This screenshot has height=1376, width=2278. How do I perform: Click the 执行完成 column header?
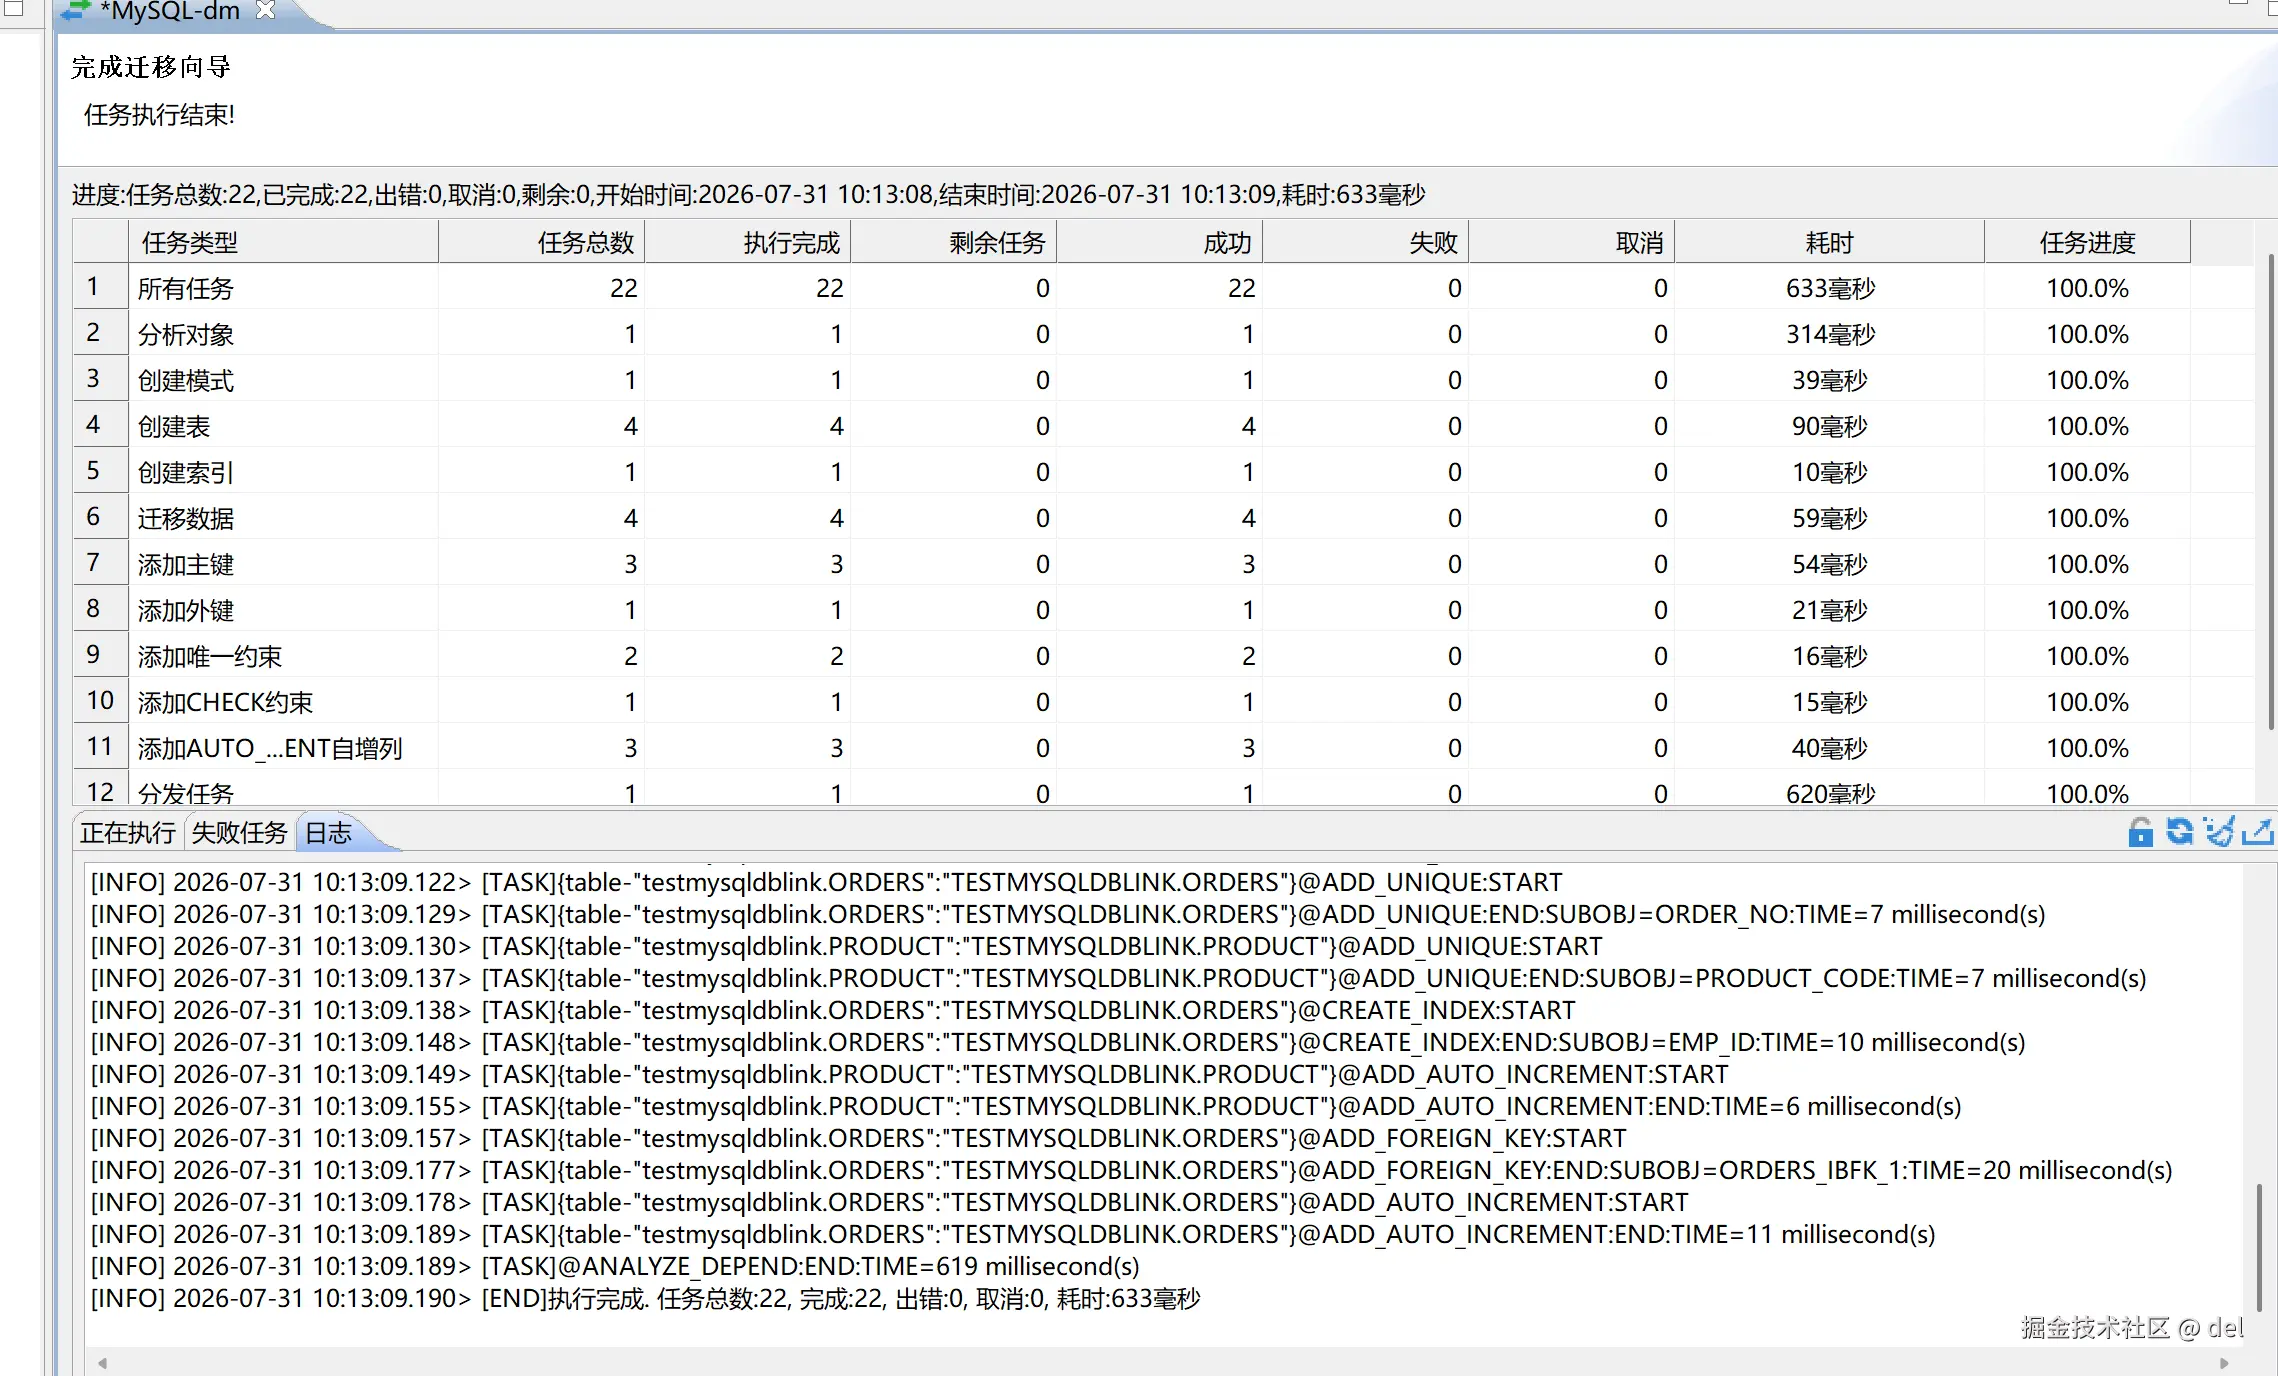(x=748, y=242)
